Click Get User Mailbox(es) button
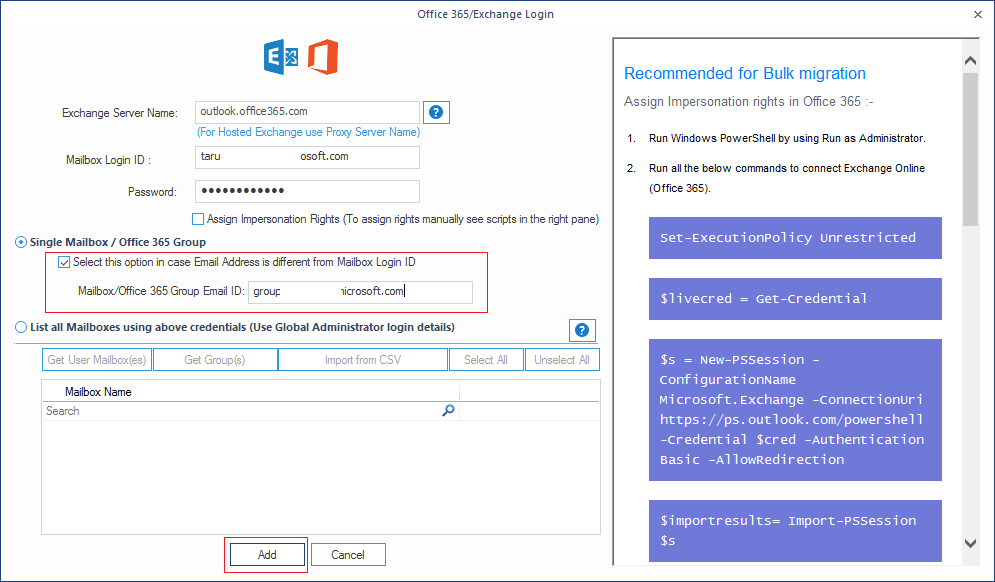 point(97,360)
